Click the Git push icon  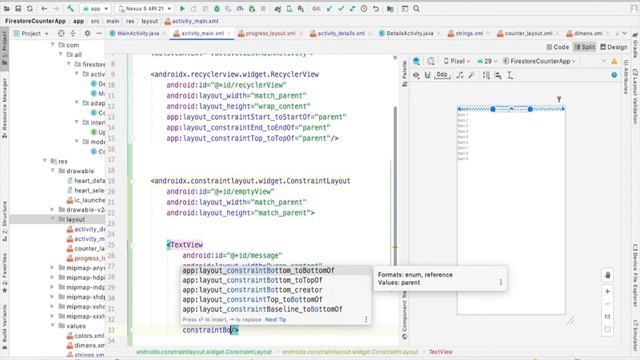coord(352,9)
